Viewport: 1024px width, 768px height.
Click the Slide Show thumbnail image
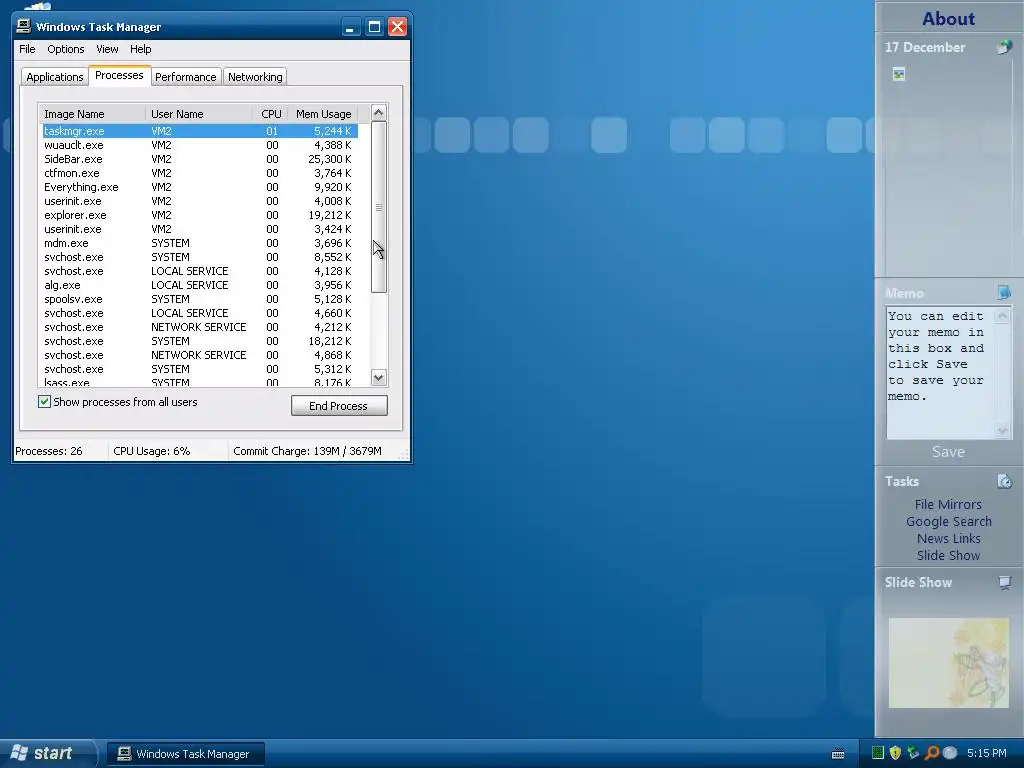948,662
